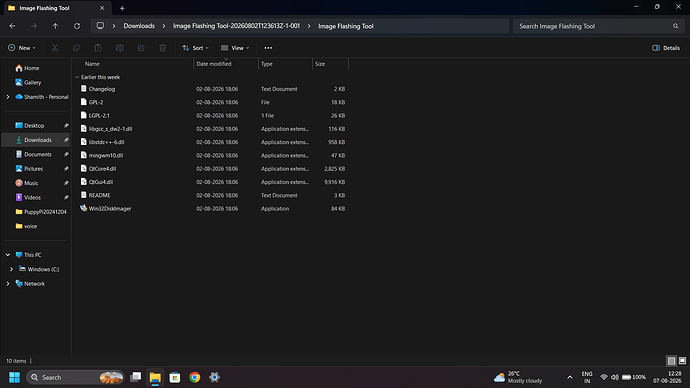Refresh the current folder view

tap(77, 26)
